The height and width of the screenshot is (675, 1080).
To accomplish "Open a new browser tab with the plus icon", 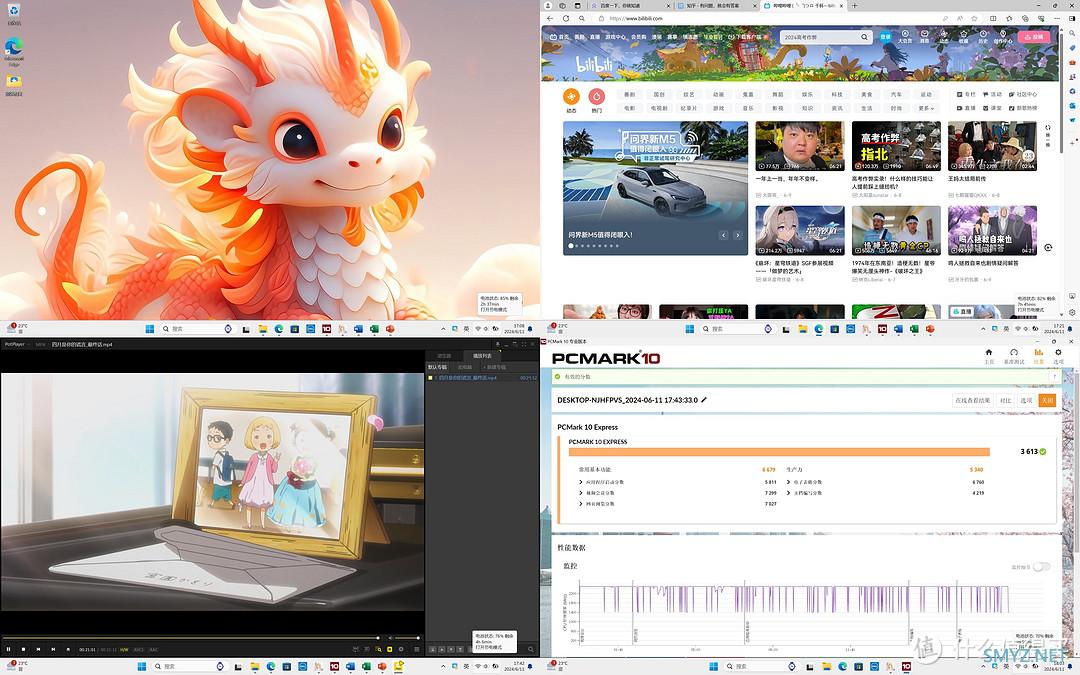I will [855, 6].
